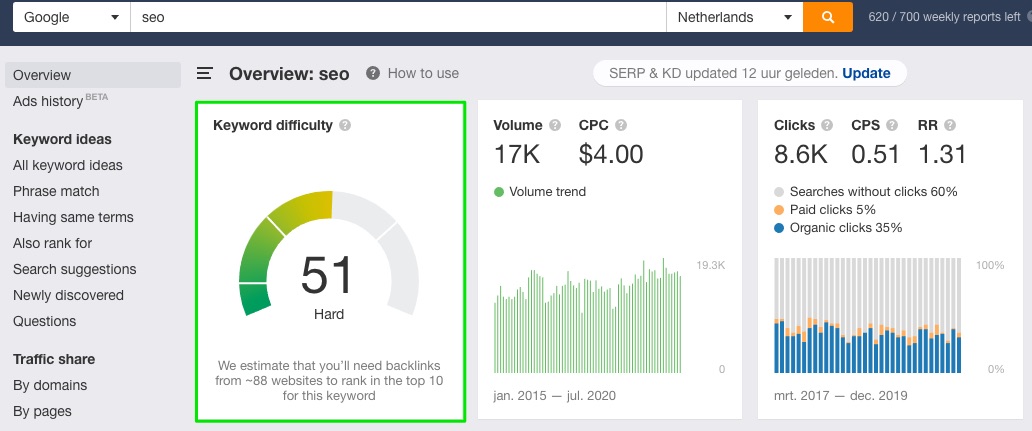The image size is (1032, 431).
Task: Click the Traffic share sidebar heading
Action: pos(54,359)
